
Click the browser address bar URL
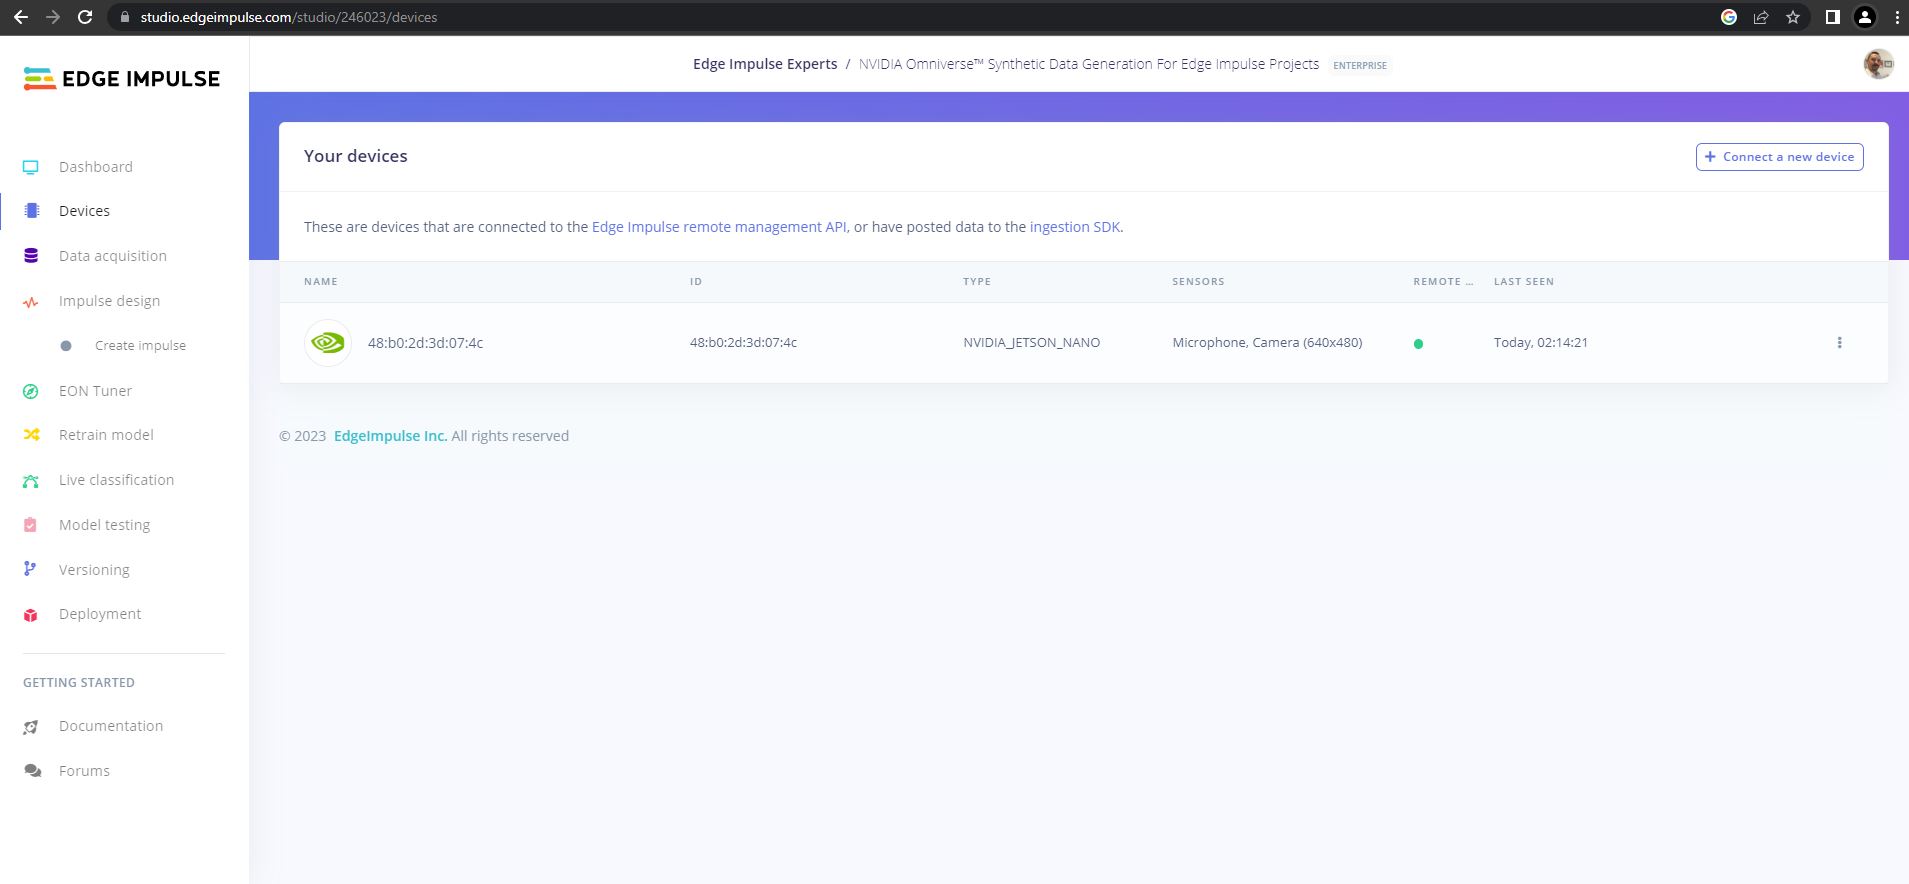[288, 17]
